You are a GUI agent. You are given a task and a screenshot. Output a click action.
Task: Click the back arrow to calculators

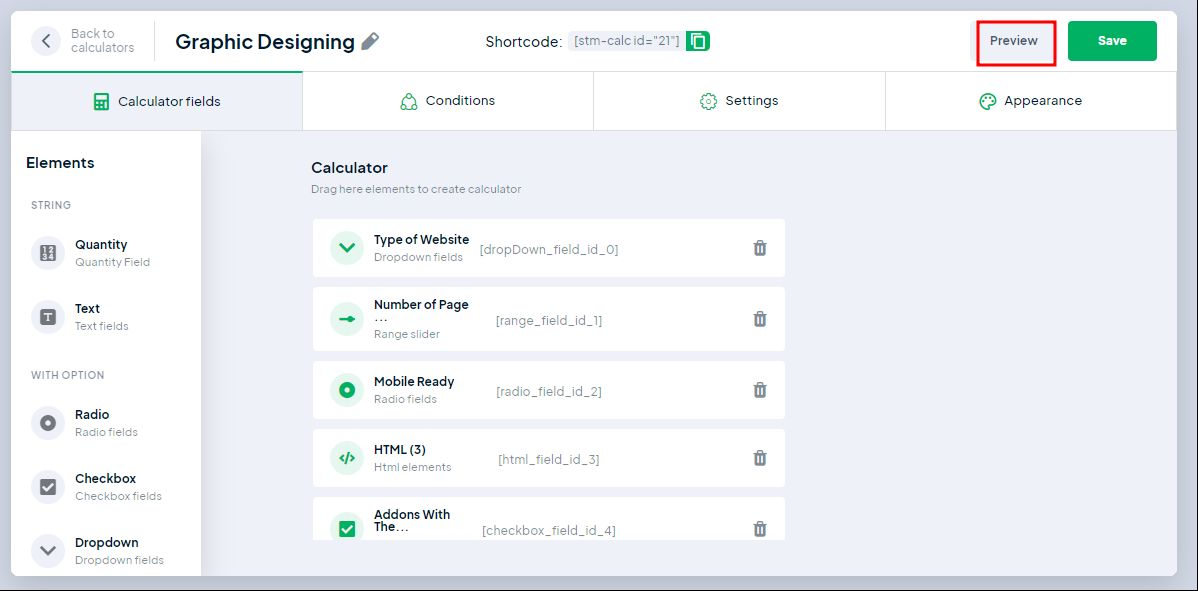[x=46, y=41]
